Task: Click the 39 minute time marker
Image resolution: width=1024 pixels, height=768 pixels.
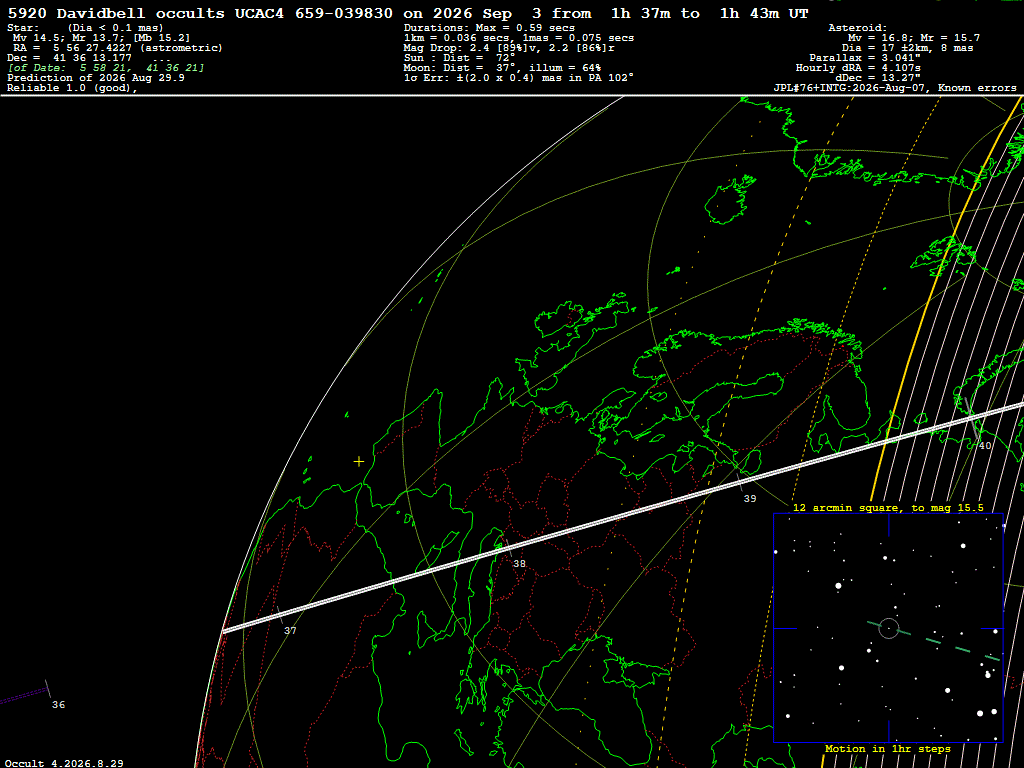Action: click(750, 498)
